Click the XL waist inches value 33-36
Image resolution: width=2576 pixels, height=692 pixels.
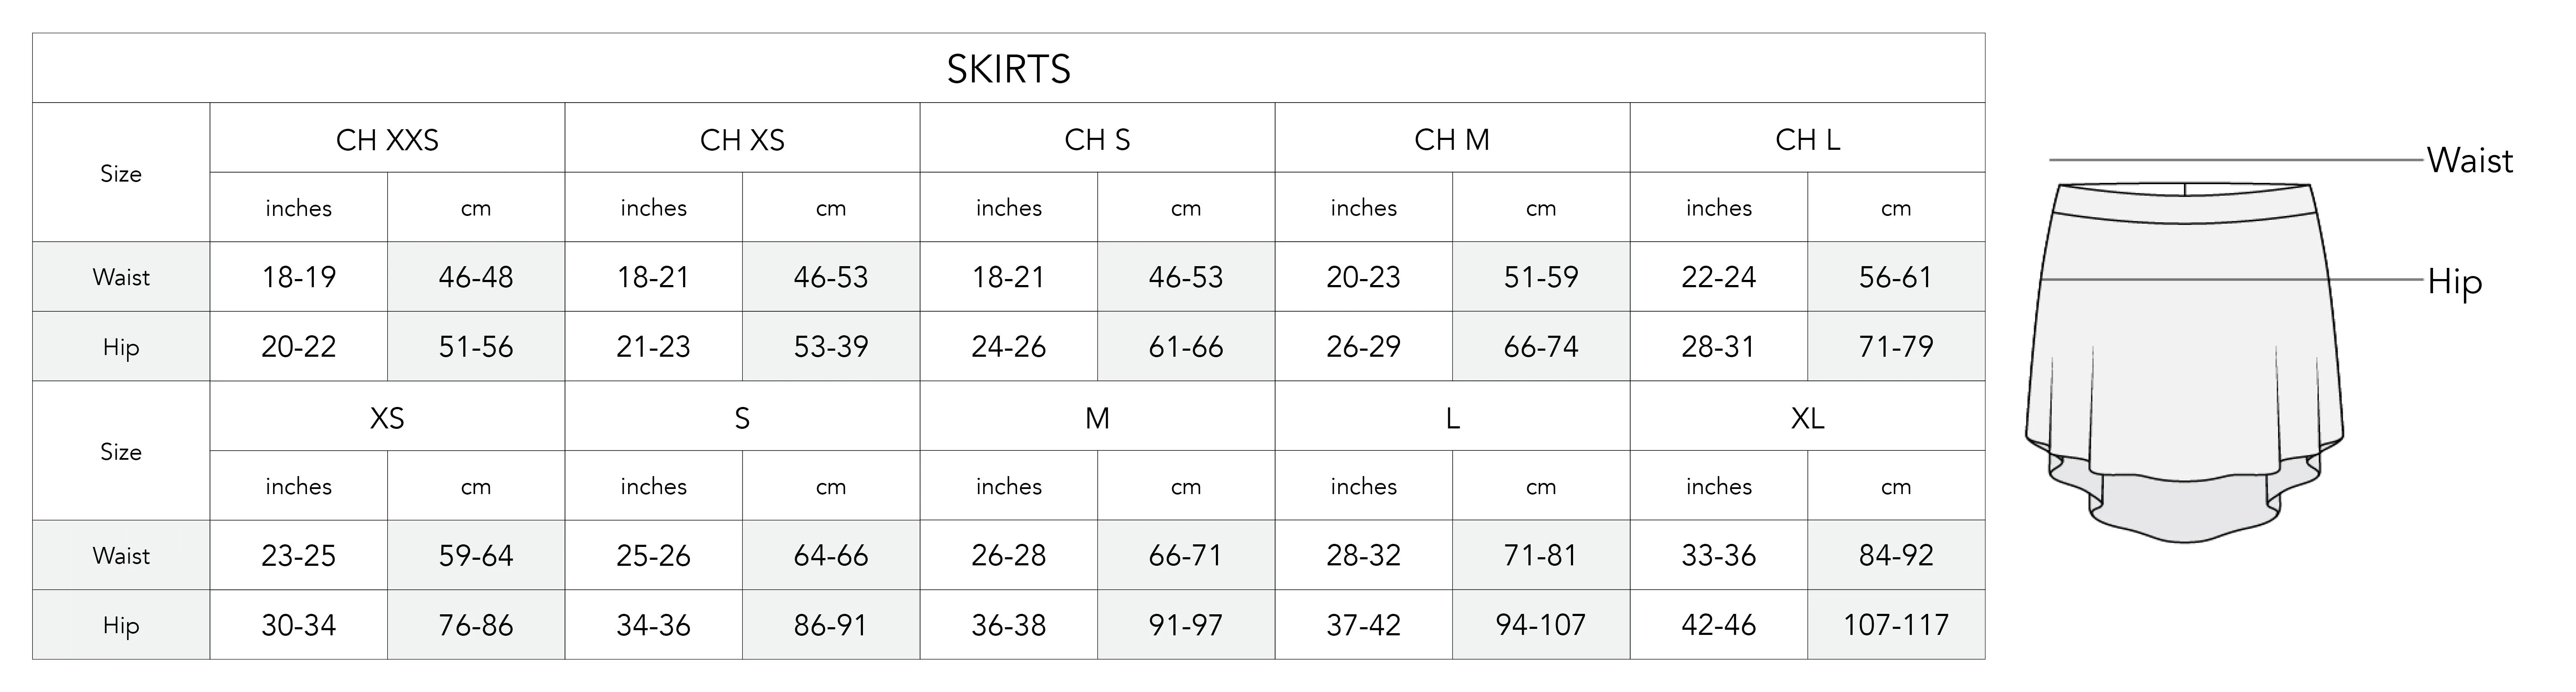1718,555
